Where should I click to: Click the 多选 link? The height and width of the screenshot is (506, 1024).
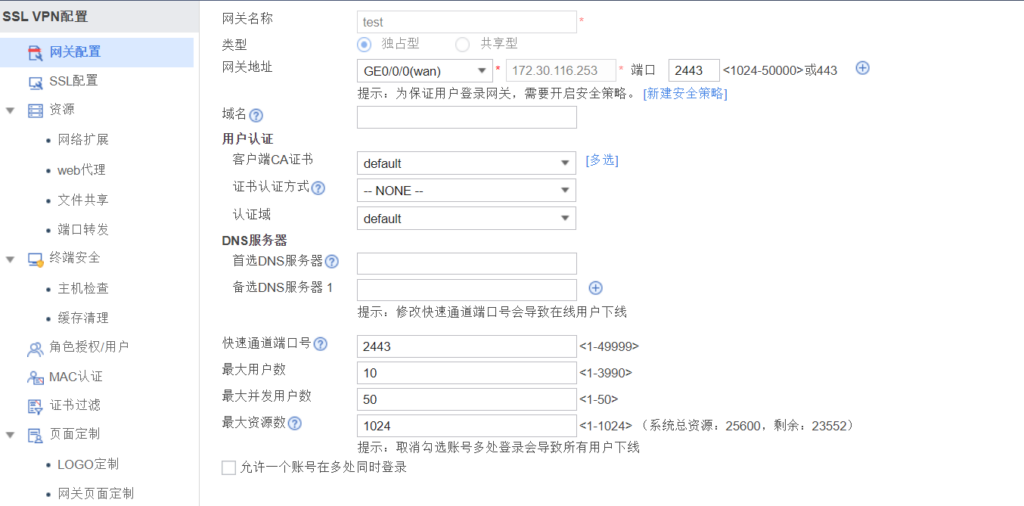[x=602, y=160]
